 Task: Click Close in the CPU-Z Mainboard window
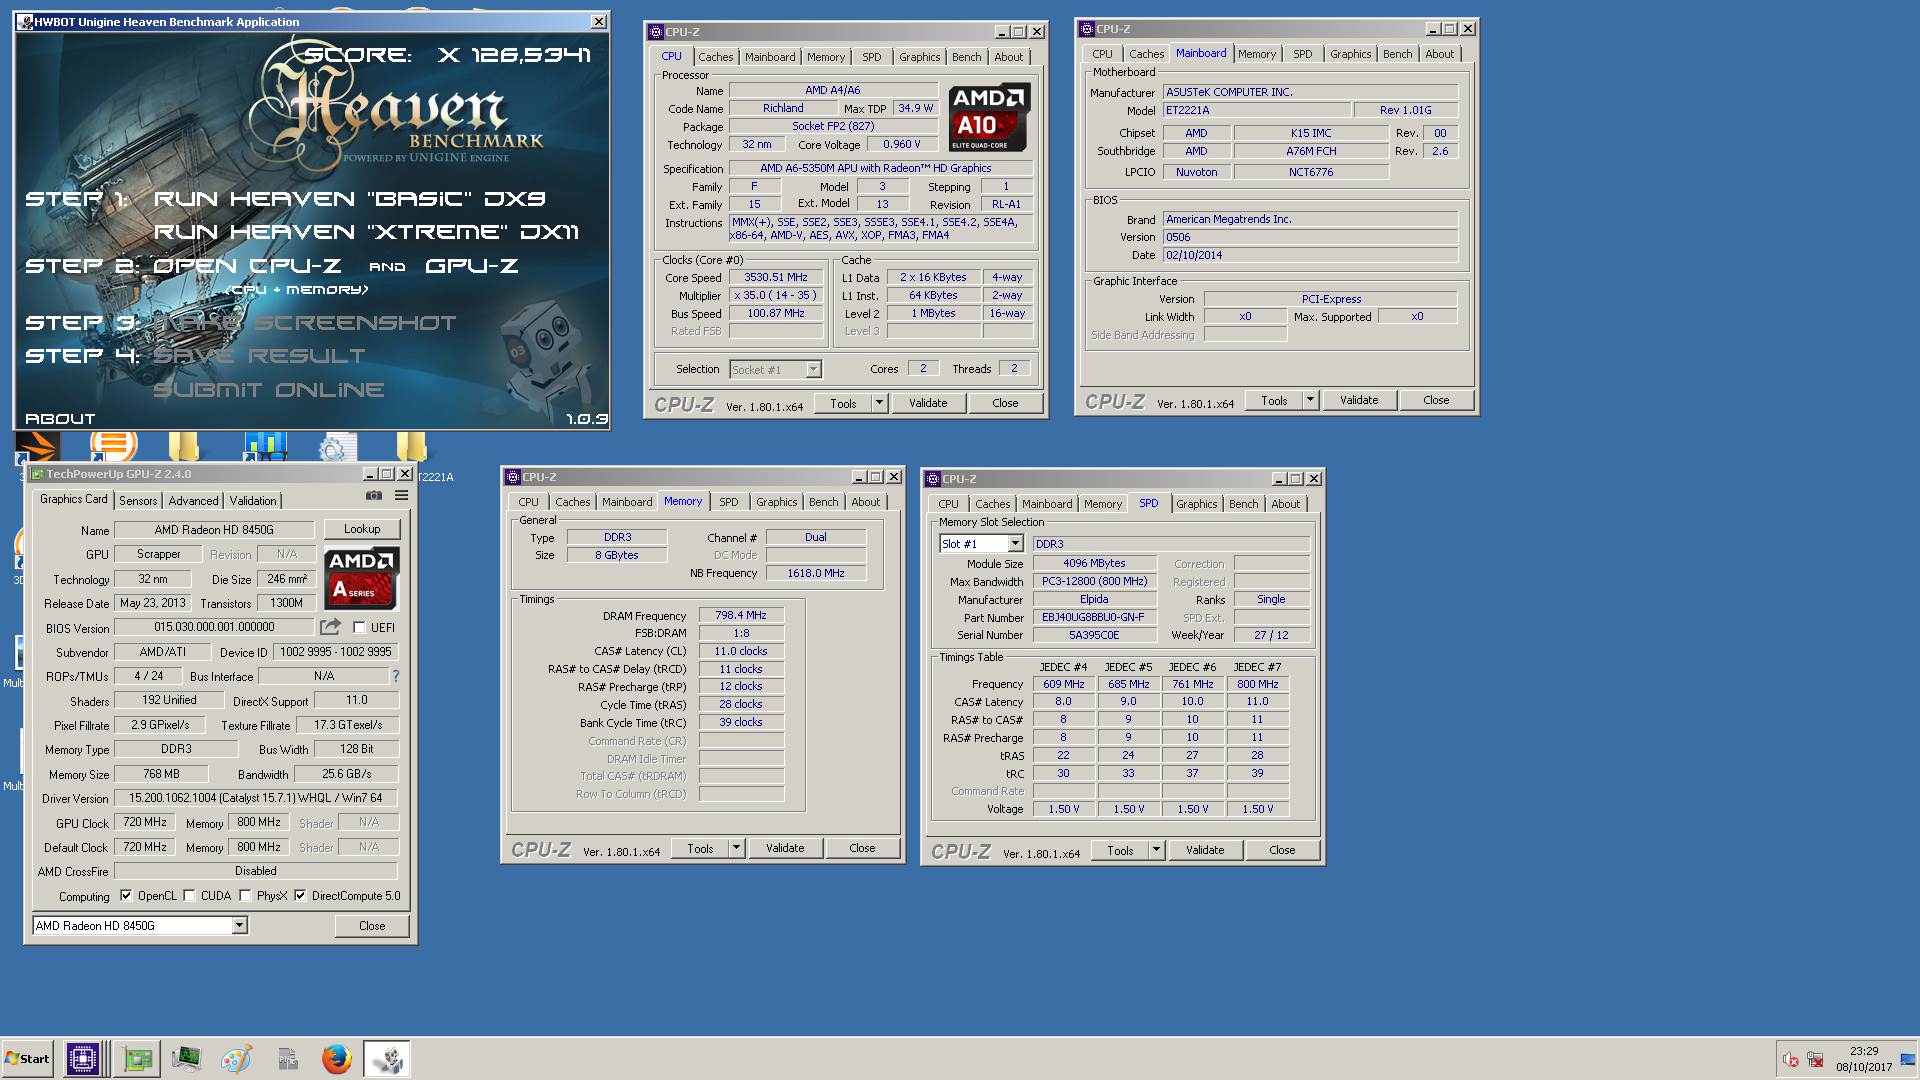(1436, 400)
